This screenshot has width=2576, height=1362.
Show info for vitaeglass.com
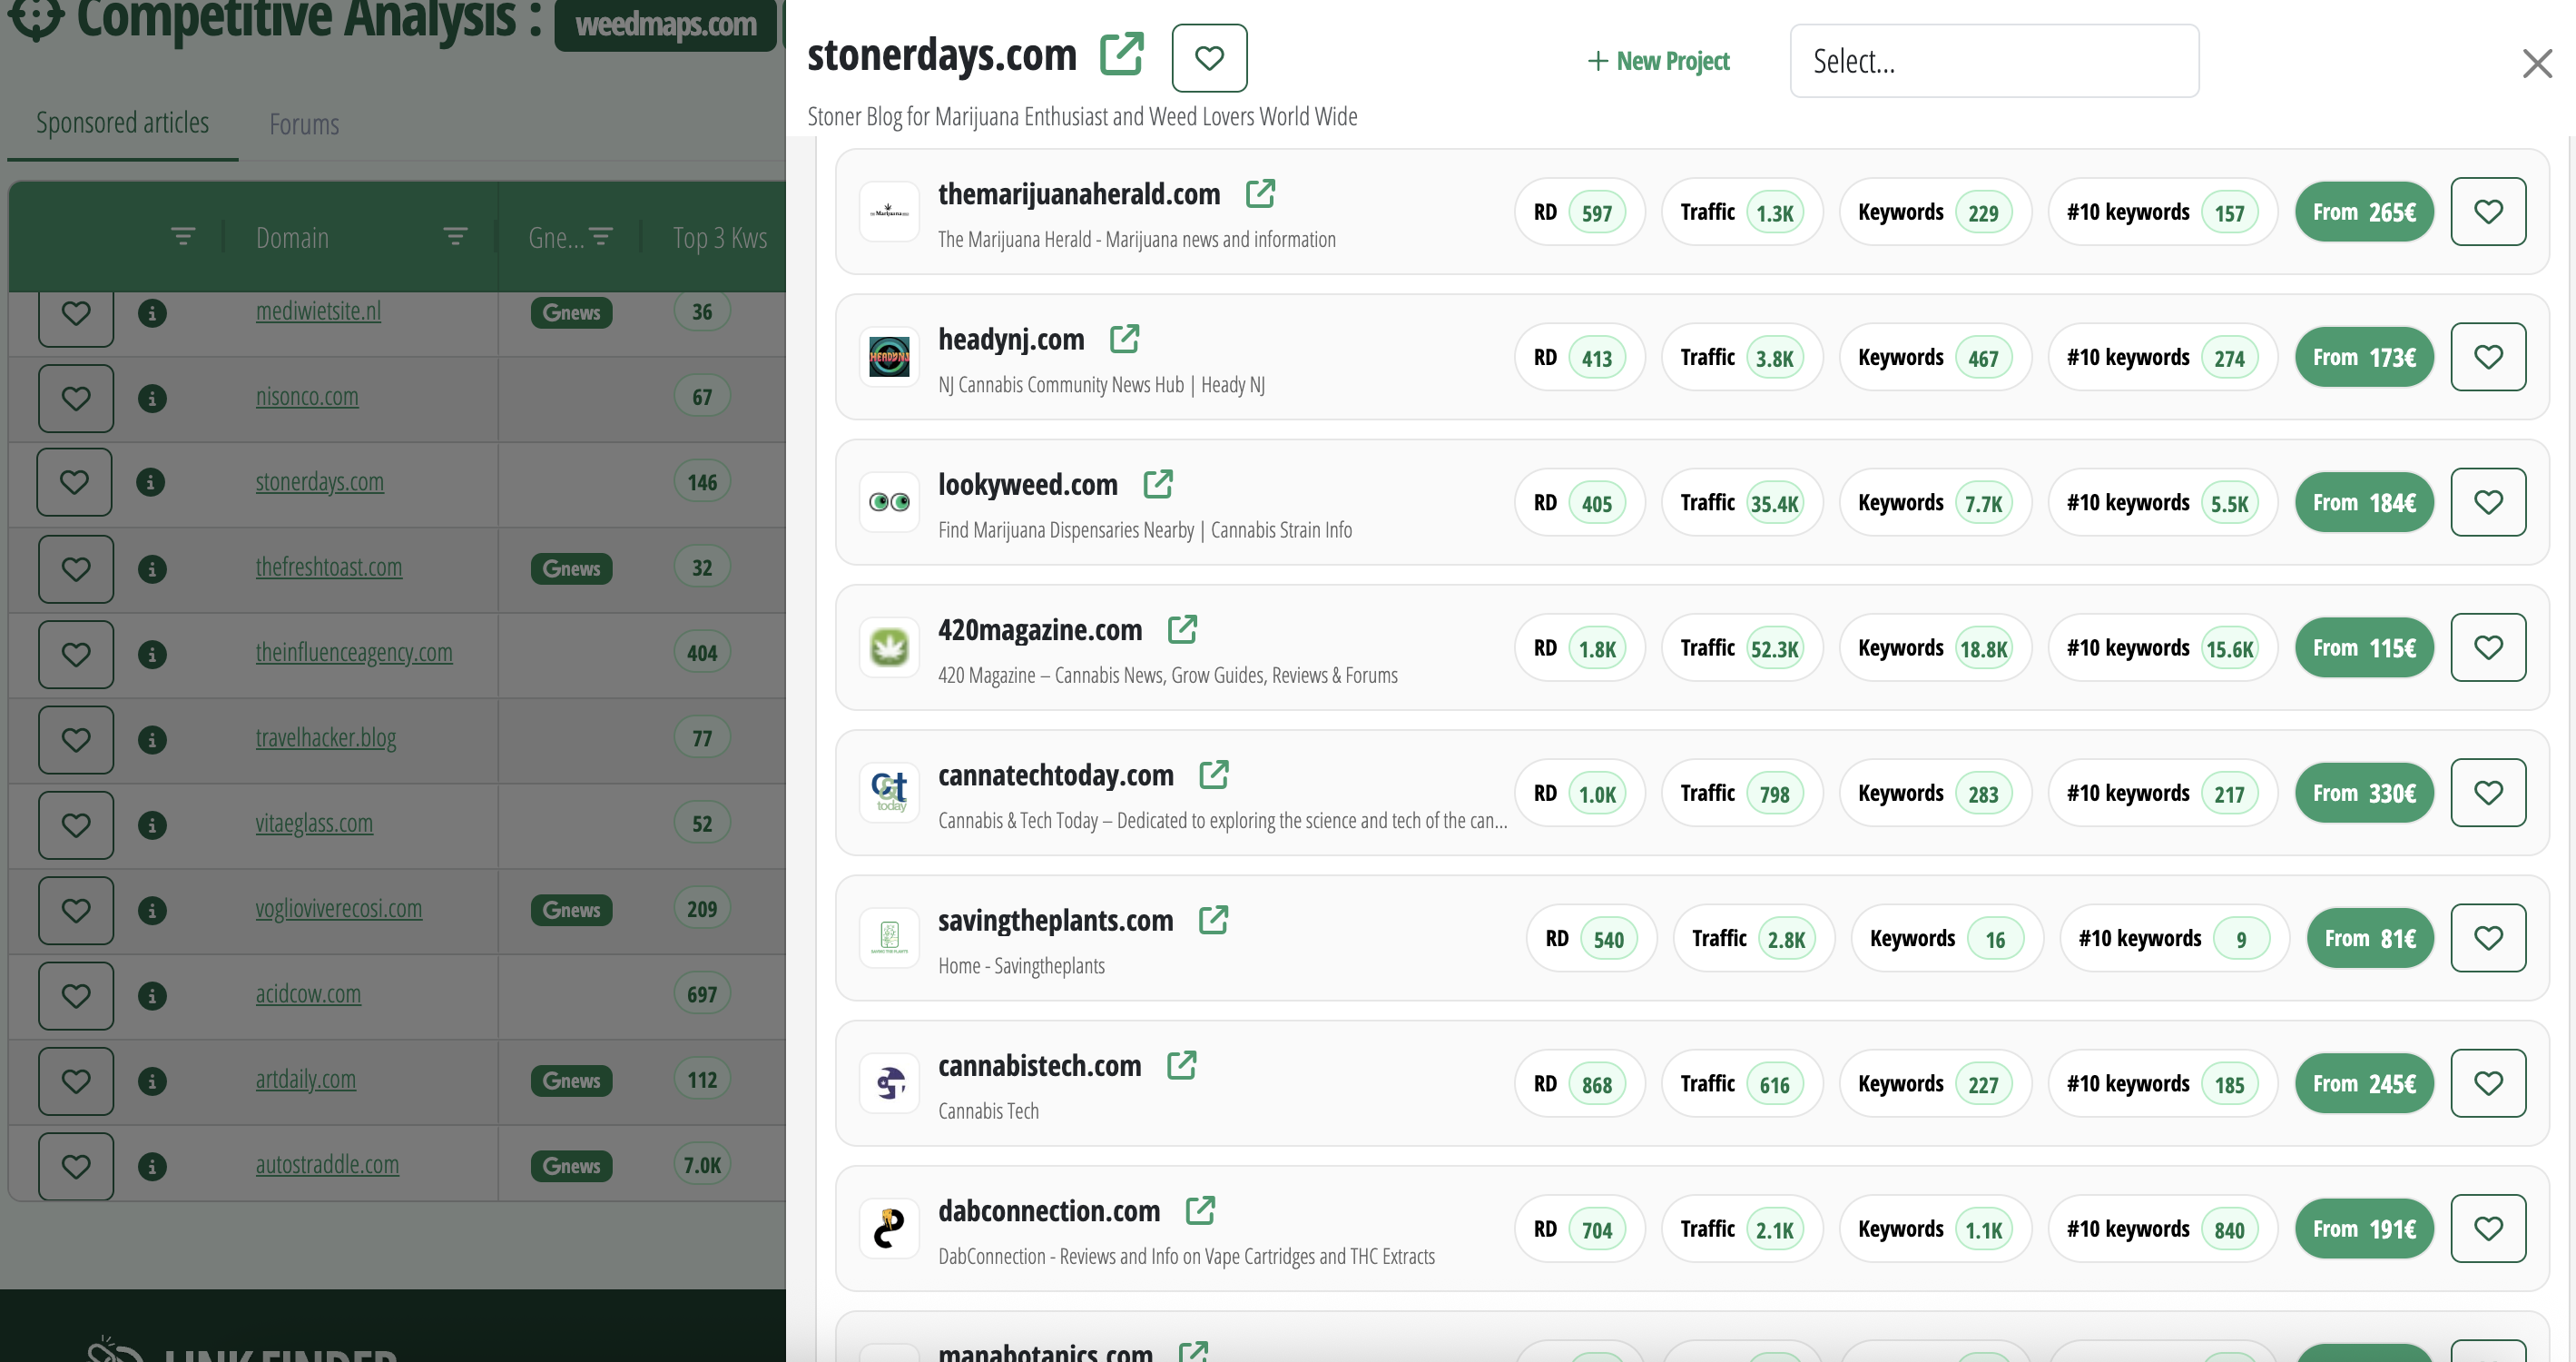pos(152,825)
